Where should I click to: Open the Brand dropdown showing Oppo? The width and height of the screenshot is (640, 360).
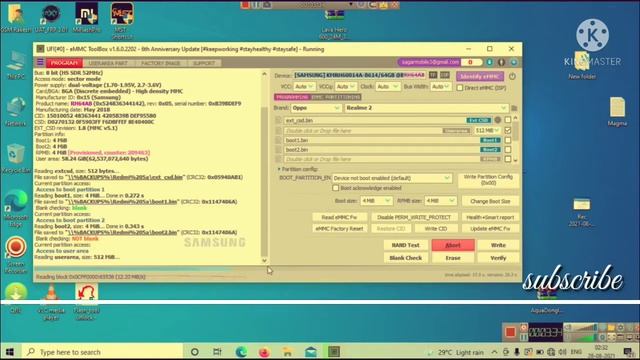click(x=316, y=108)
